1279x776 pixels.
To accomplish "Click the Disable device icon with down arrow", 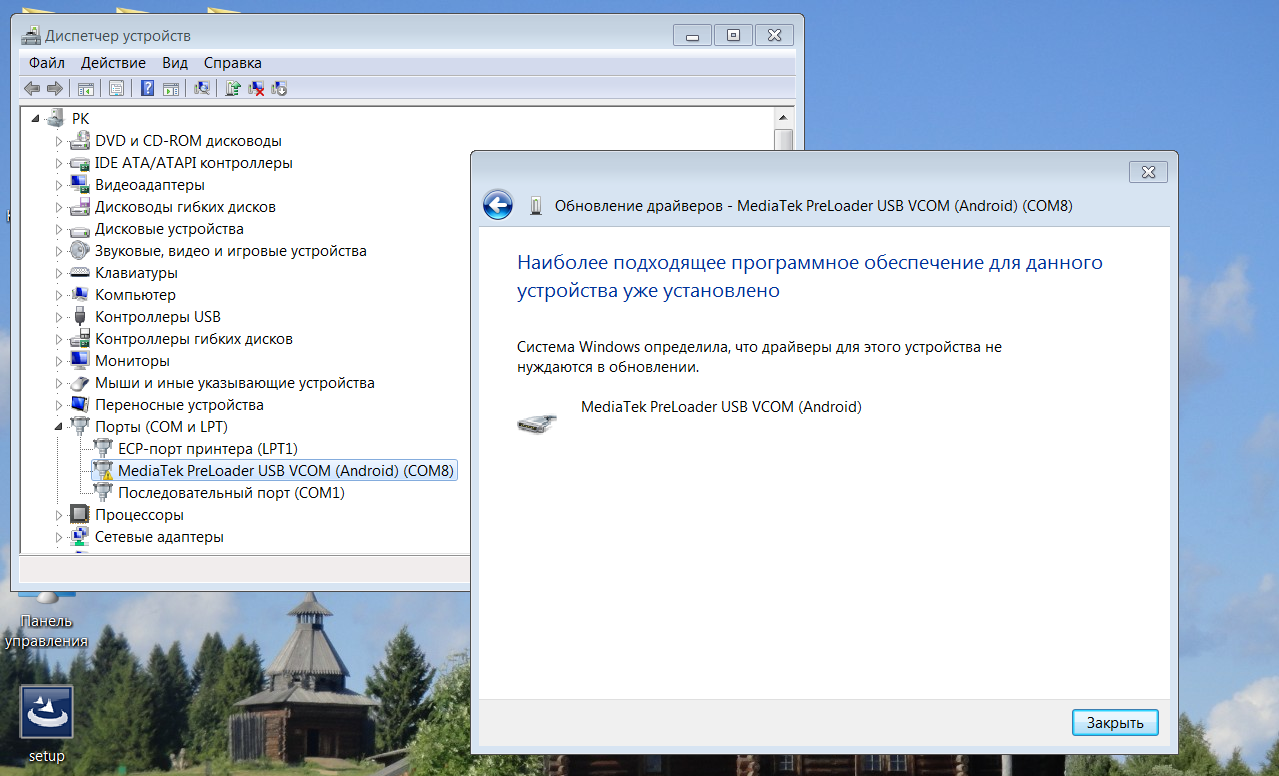I will (279, 88).
